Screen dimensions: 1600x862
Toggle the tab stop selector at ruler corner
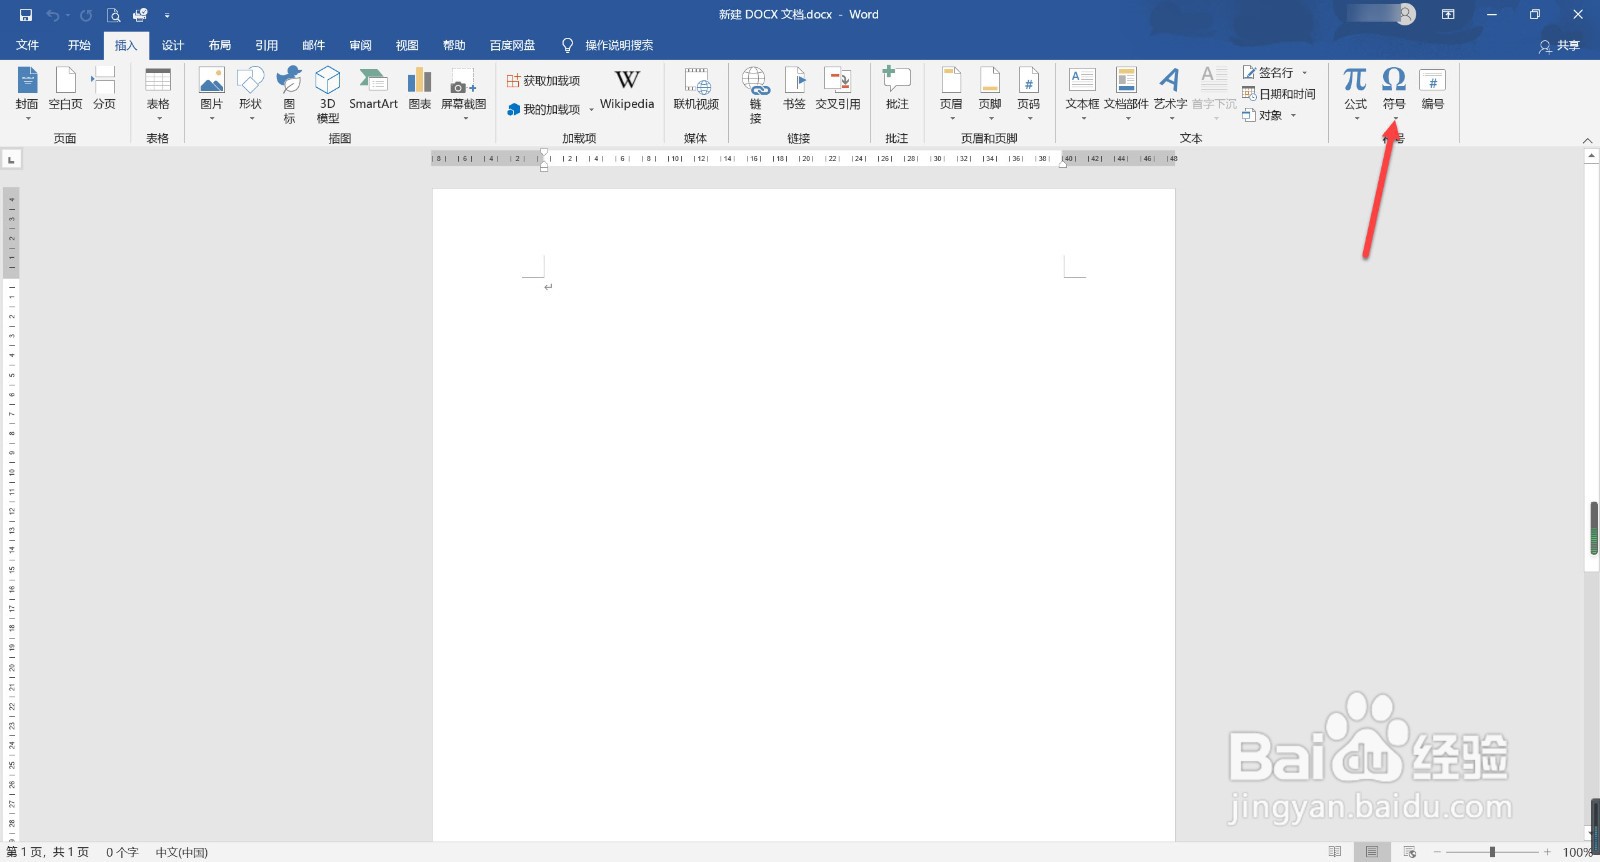click(11, 159)
